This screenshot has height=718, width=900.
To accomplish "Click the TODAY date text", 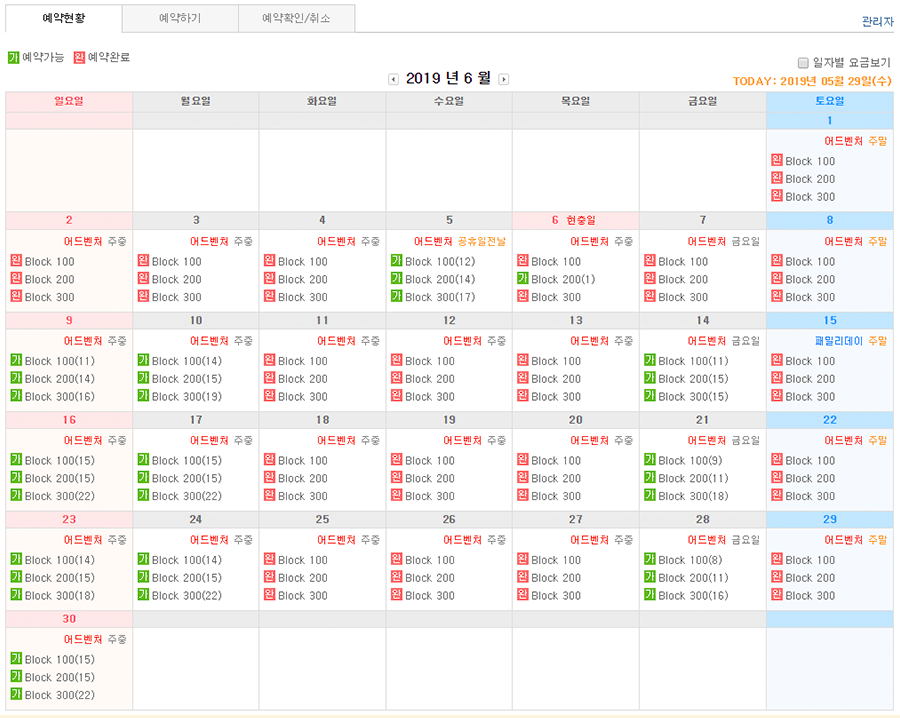I will [812, 81].
